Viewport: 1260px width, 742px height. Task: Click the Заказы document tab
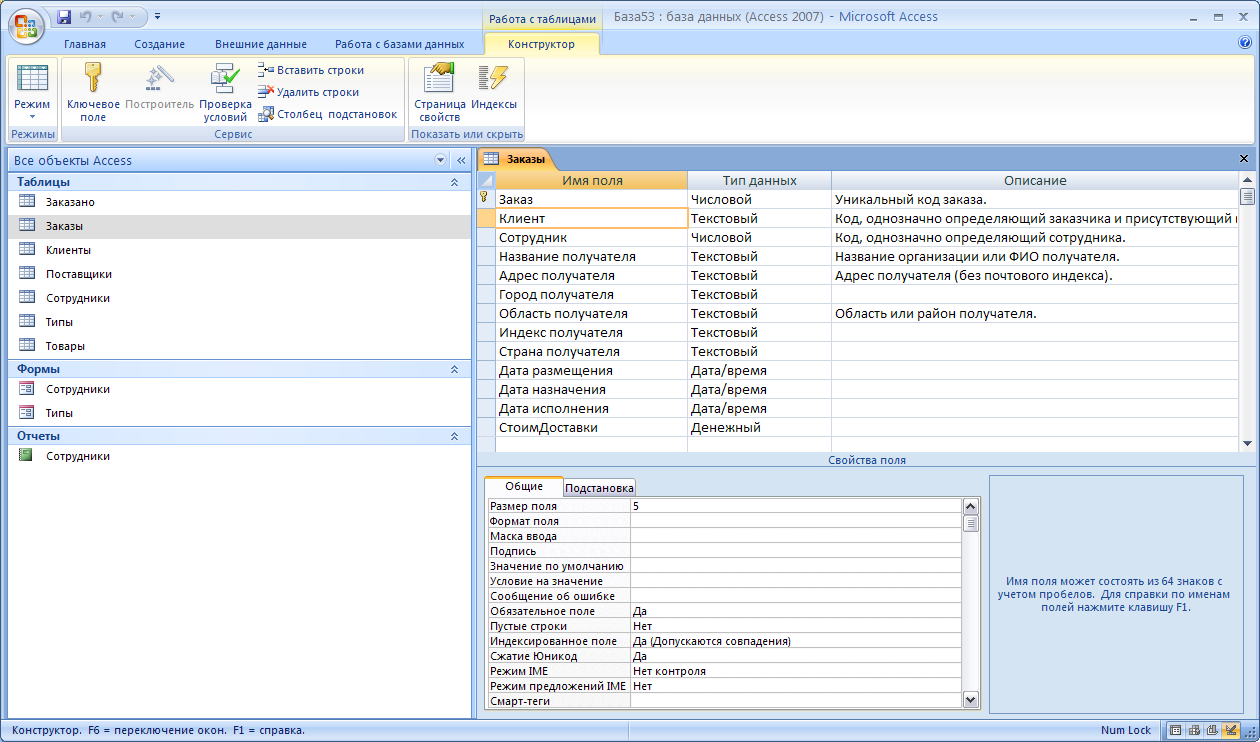point(515,159)
